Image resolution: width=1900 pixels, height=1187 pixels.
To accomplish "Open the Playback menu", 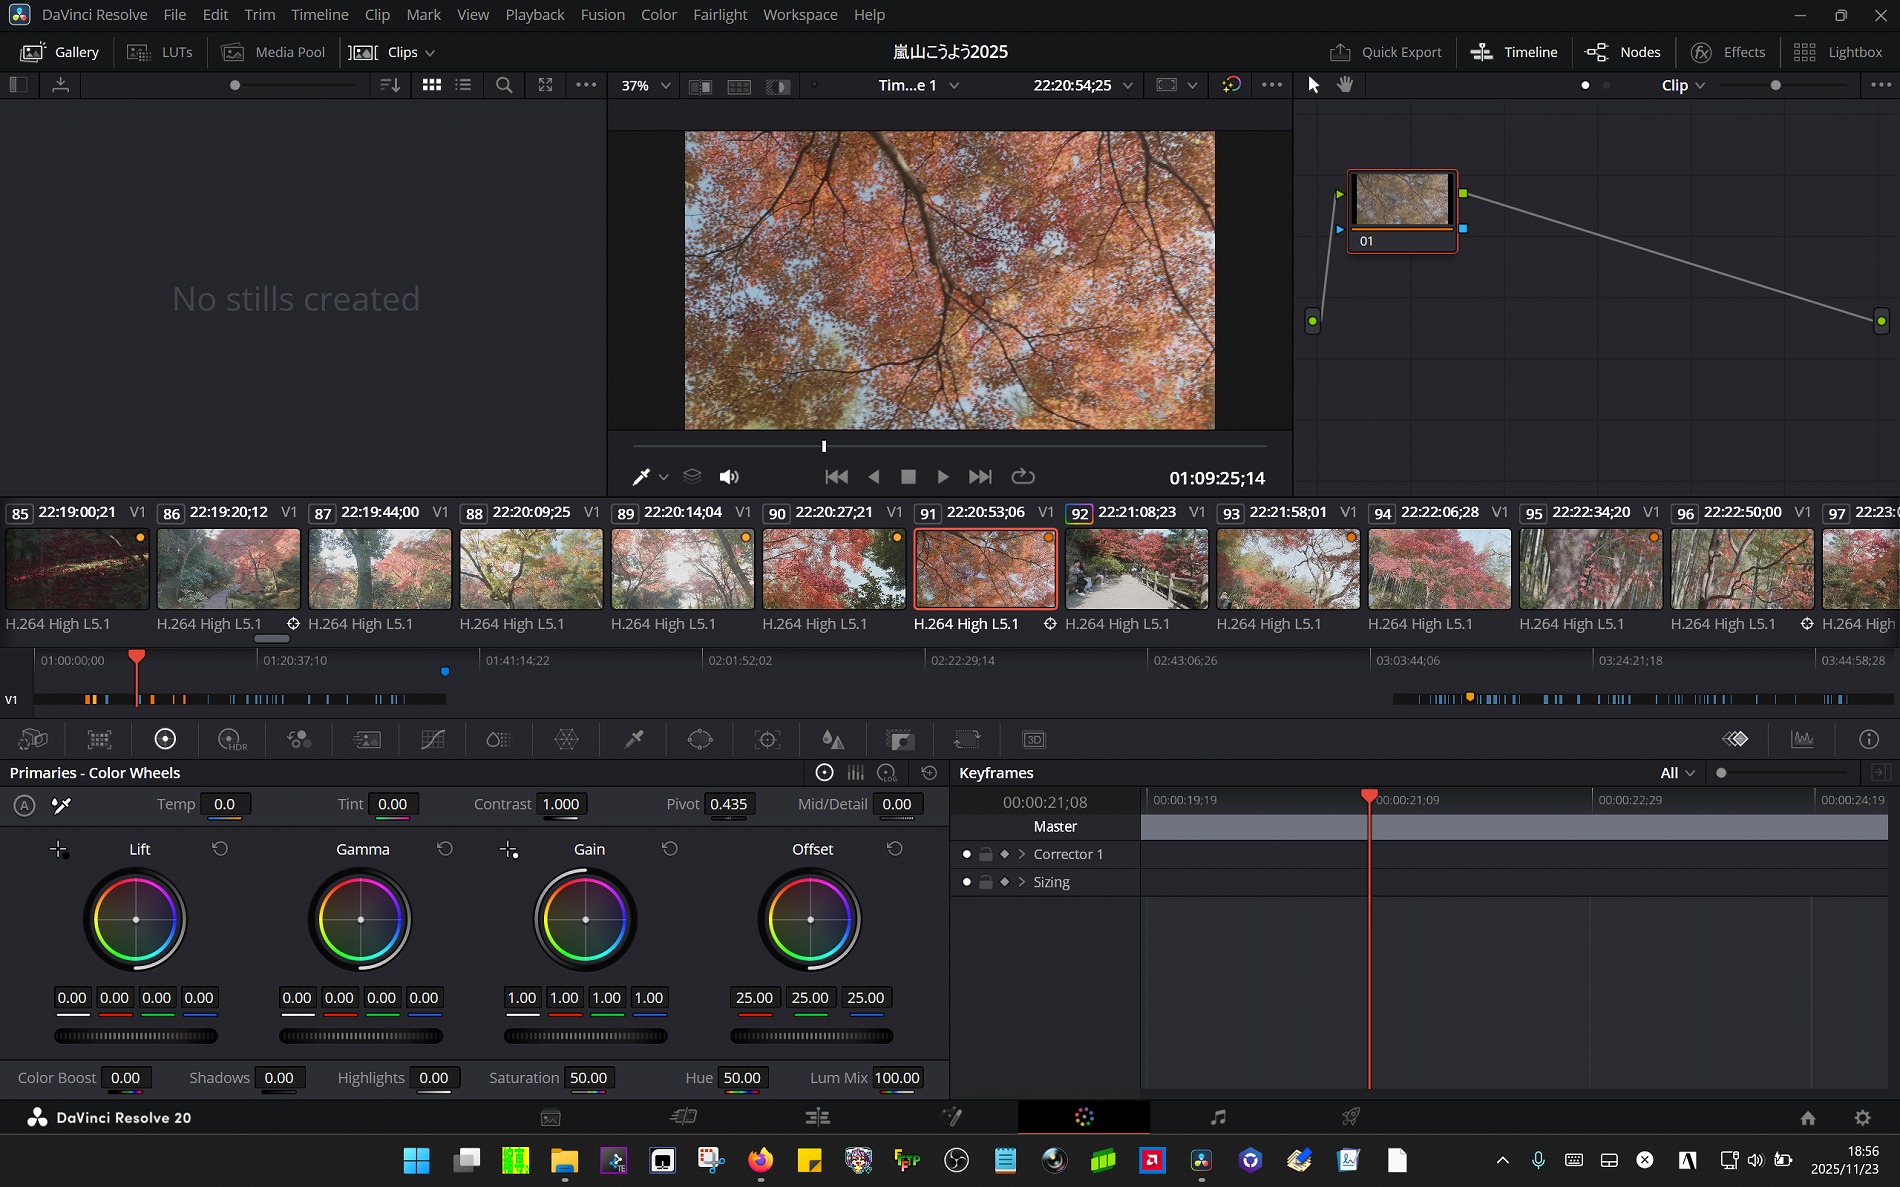I will click(534, 15).
